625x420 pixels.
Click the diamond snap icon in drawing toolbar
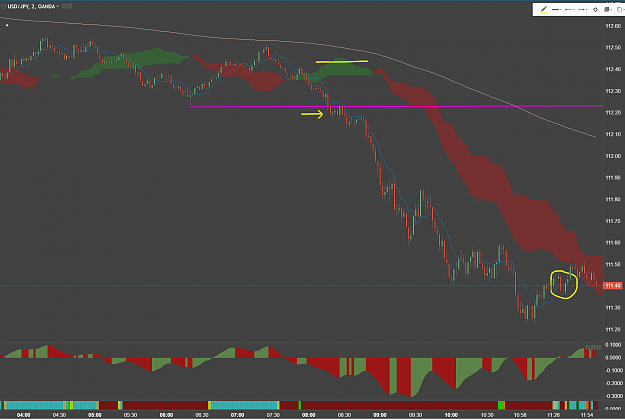click(596, 10)
